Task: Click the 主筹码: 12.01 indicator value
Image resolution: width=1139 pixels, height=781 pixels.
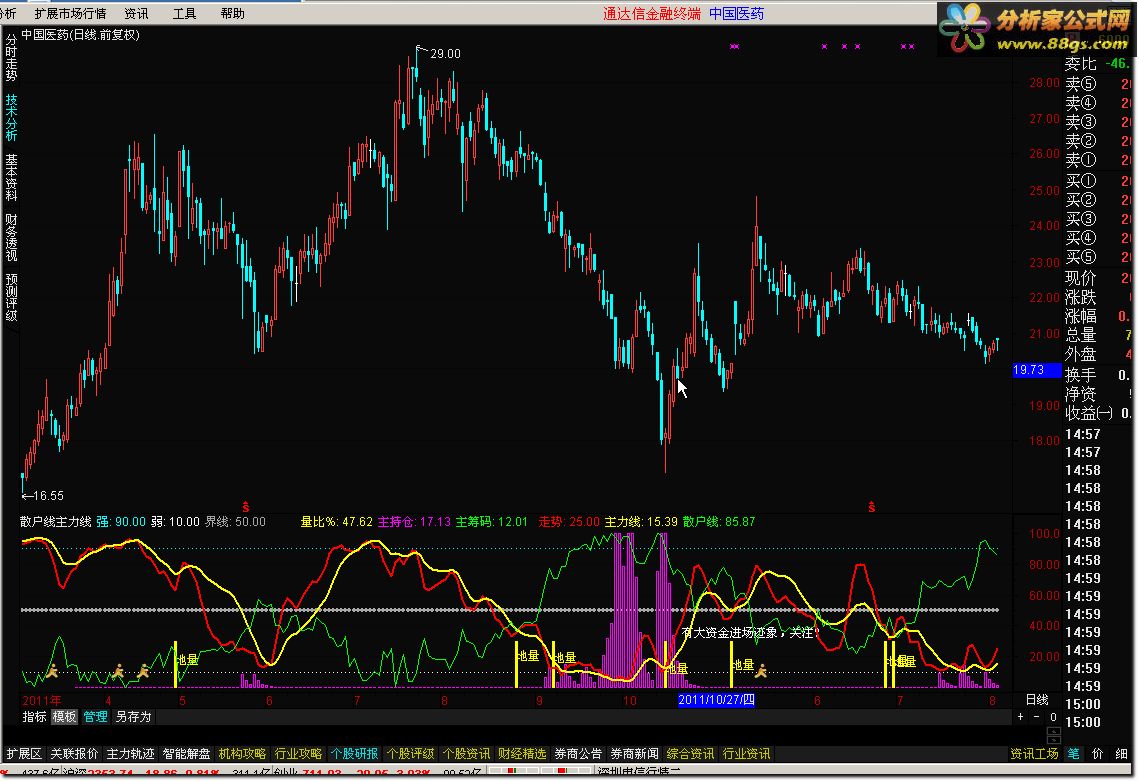Action: click(492, 522)
